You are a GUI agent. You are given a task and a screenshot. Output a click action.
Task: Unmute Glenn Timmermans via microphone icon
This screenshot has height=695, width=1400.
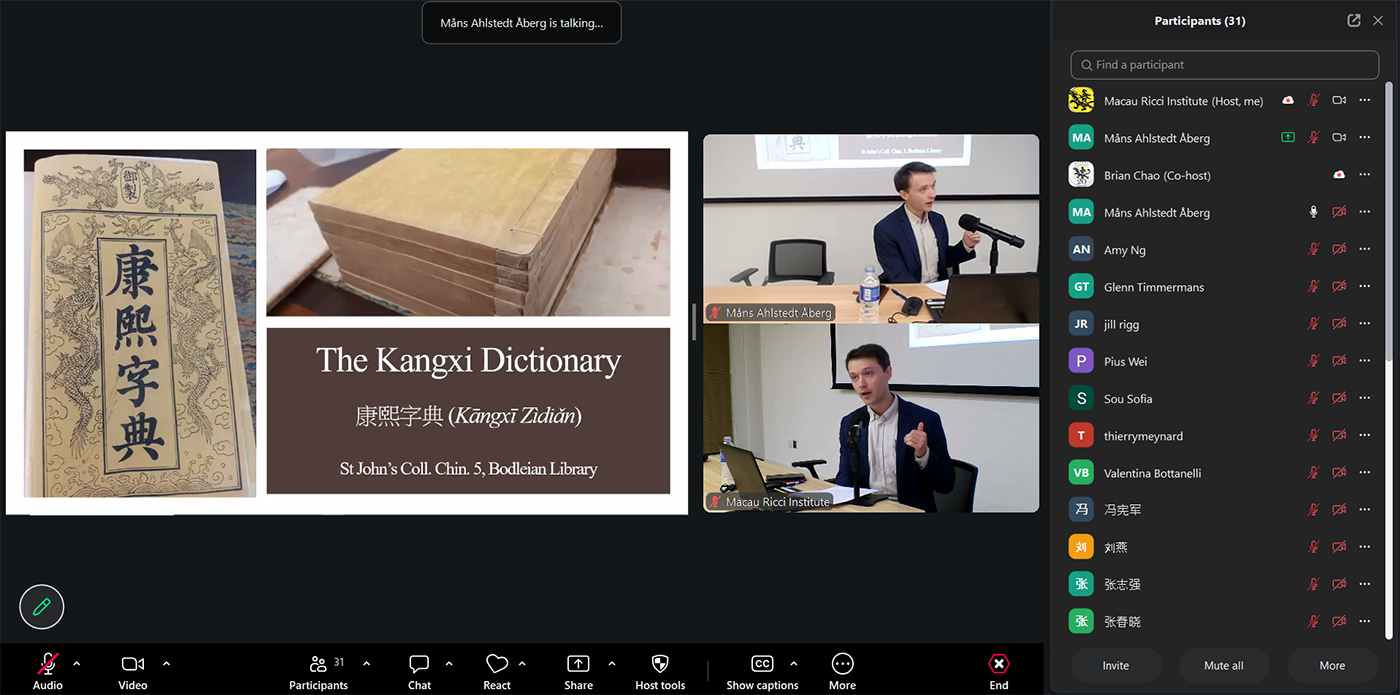tap(1314, 287)
